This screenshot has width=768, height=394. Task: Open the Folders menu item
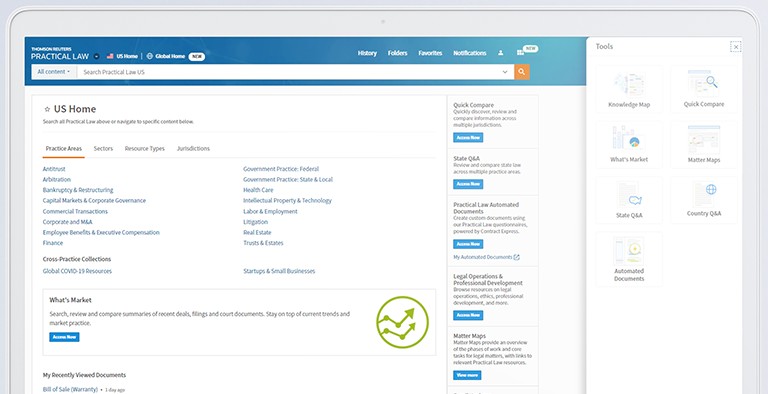(x=397, y=53)
